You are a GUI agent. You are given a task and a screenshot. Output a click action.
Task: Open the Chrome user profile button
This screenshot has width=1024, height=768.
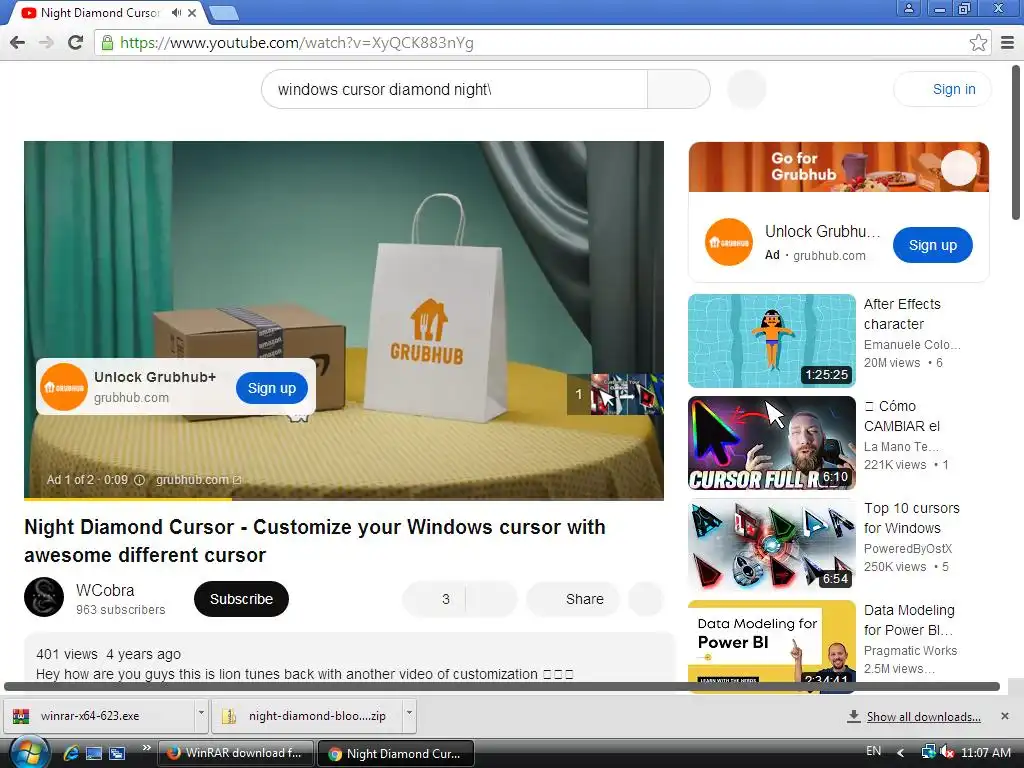tap(908, 8)
